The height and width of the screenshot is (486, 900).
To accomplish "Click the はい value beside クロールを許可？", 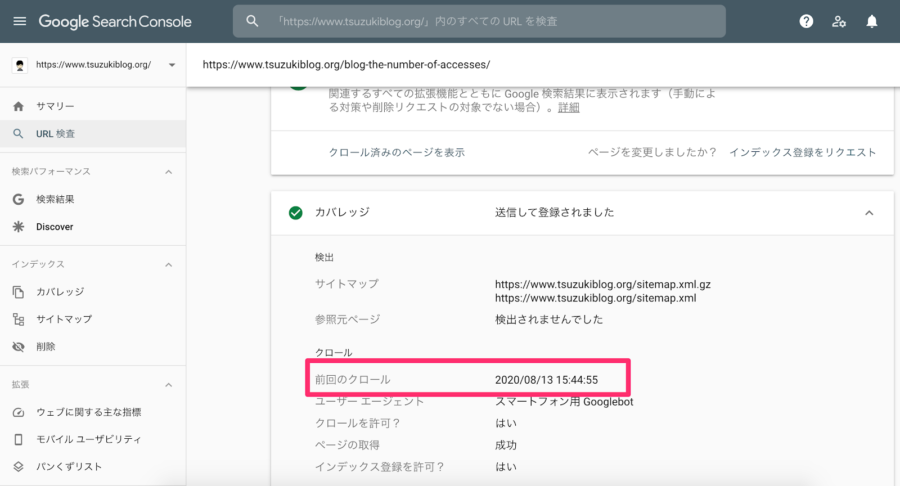I will [x=506, y=423].
